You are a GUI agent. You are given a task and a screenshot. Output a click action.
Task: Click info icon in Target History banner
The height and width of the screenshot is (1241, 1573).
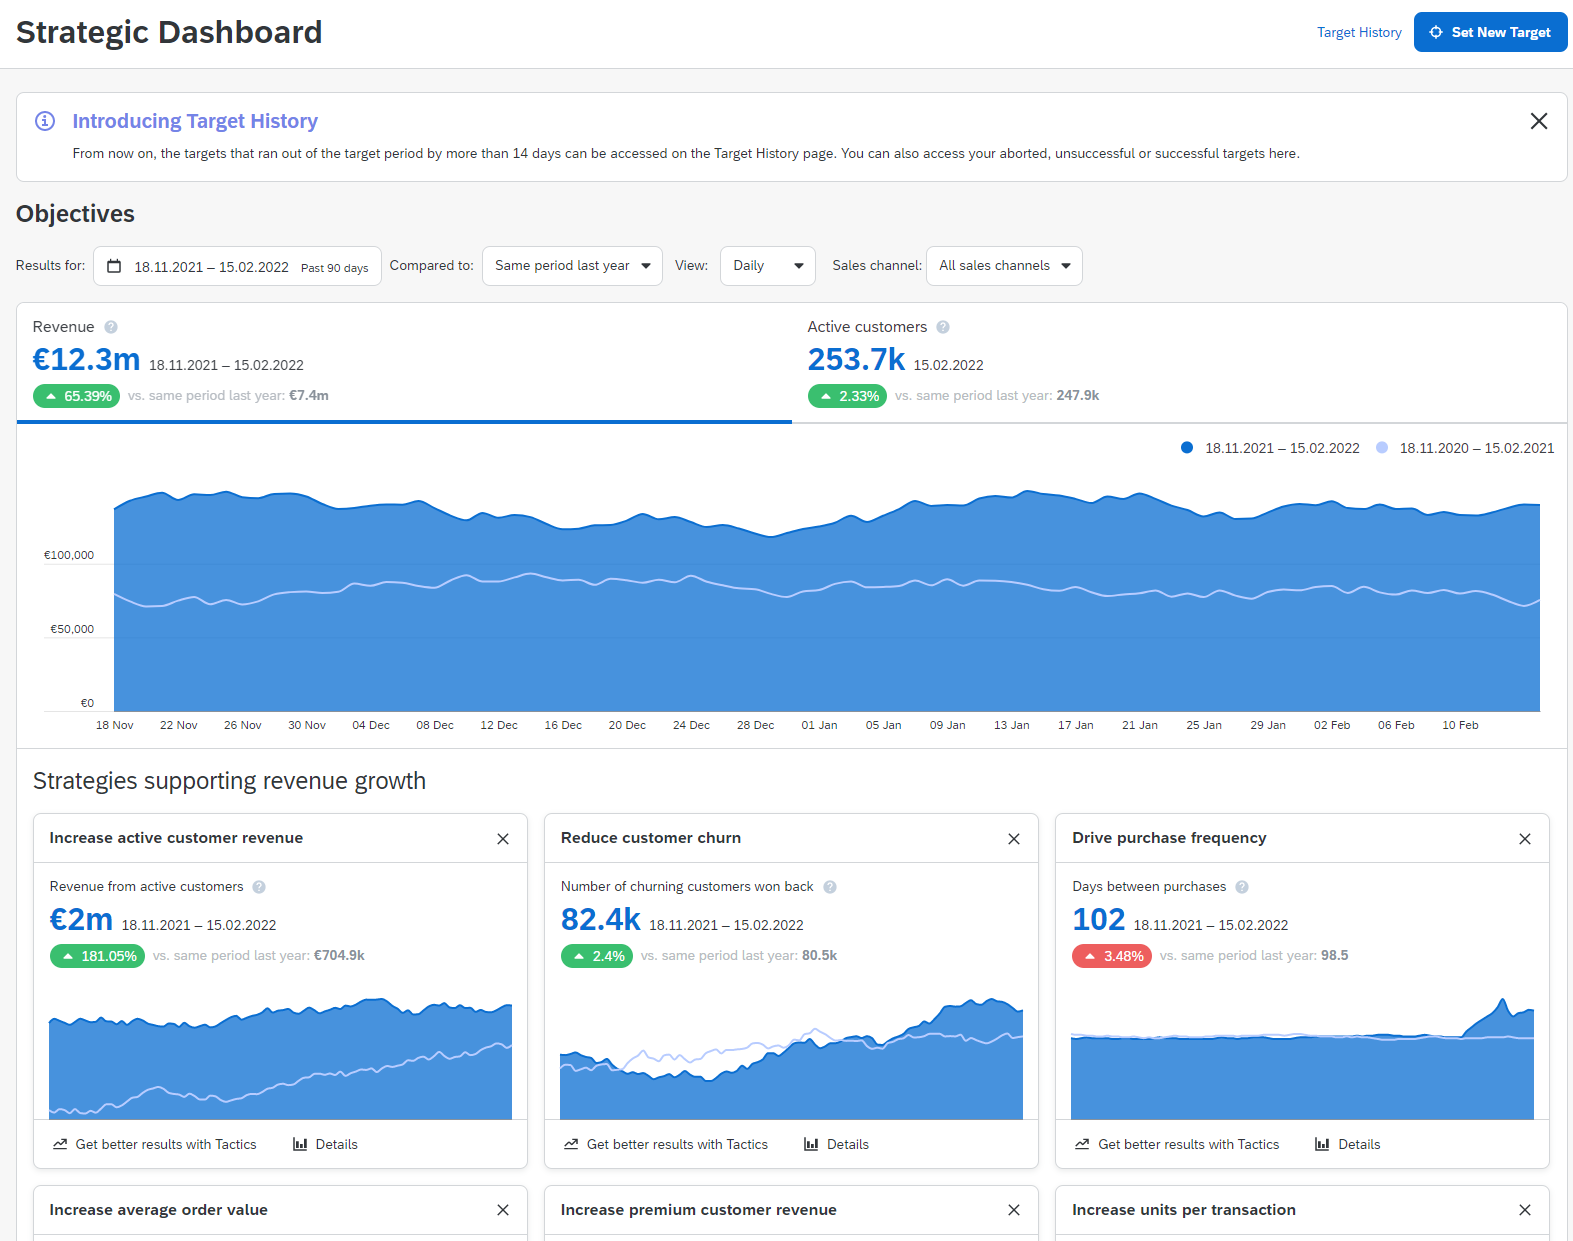click(x=45, y=121)
